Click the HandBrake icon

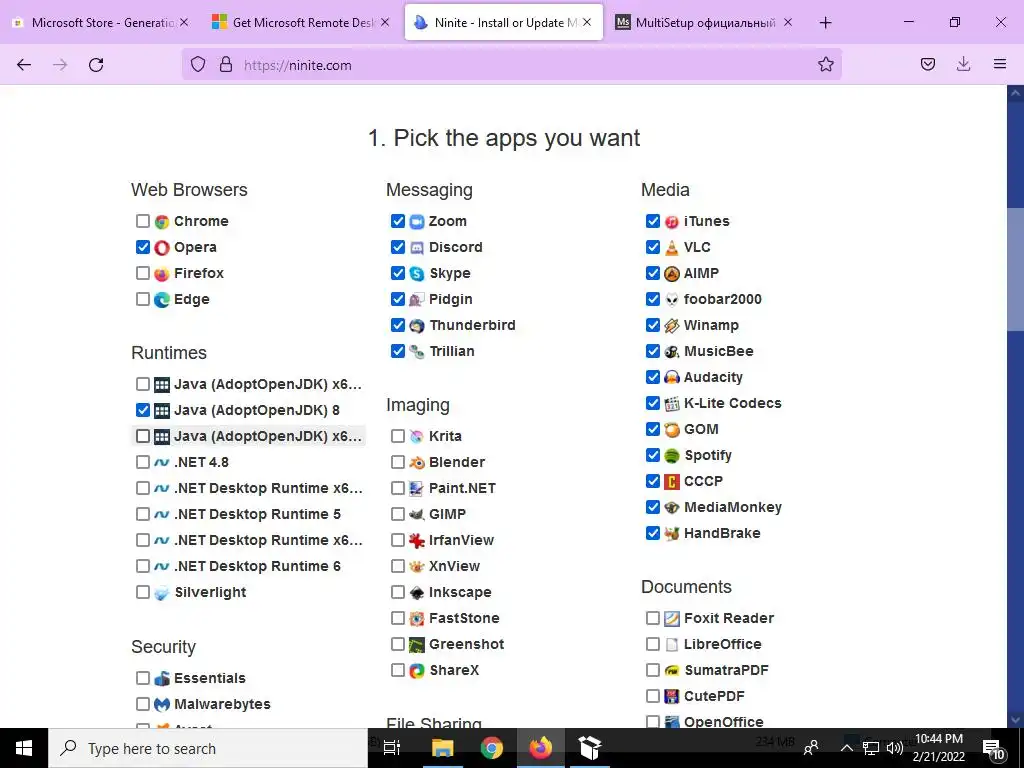(x=672, y=534)
